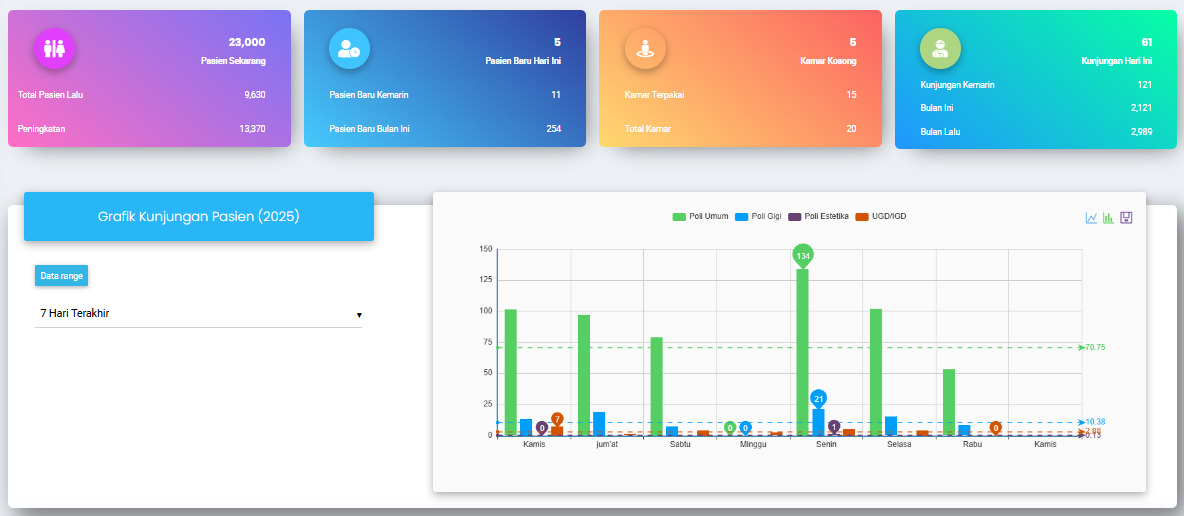Click the new patient icon on blue card
Screen dimensions: 1184x516
coord(350,48)
